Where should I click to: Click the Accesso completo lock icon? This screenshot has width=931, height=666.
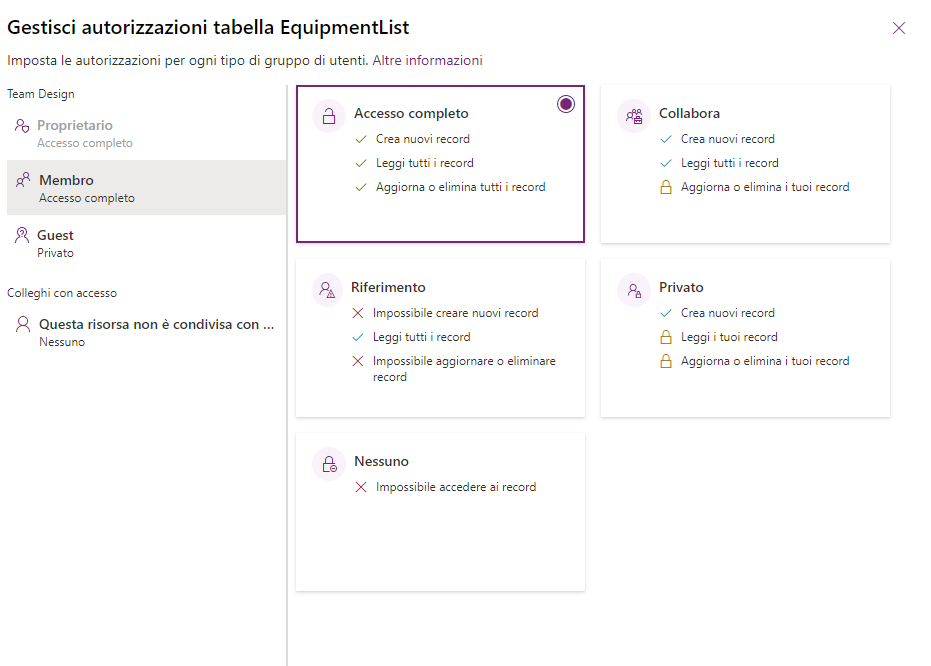329,116
